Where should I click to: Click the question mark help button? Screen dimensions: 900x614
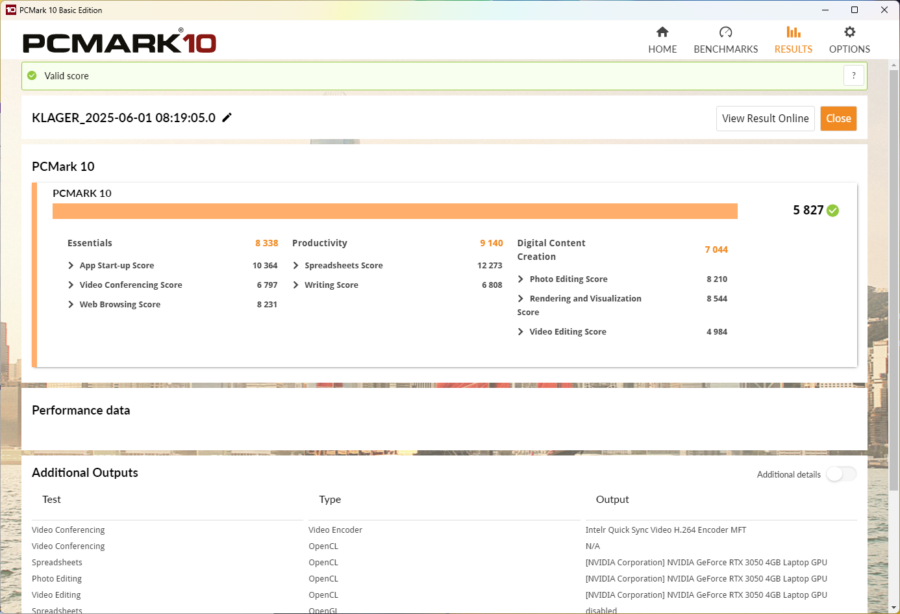coord(854,76)
